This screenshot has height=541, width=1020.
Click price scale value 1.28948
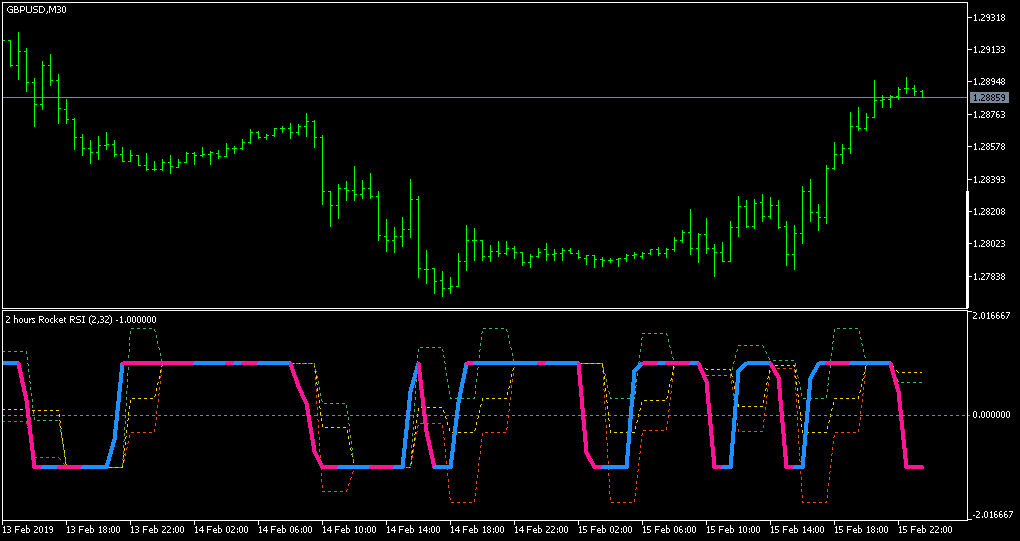pos(989,82)
